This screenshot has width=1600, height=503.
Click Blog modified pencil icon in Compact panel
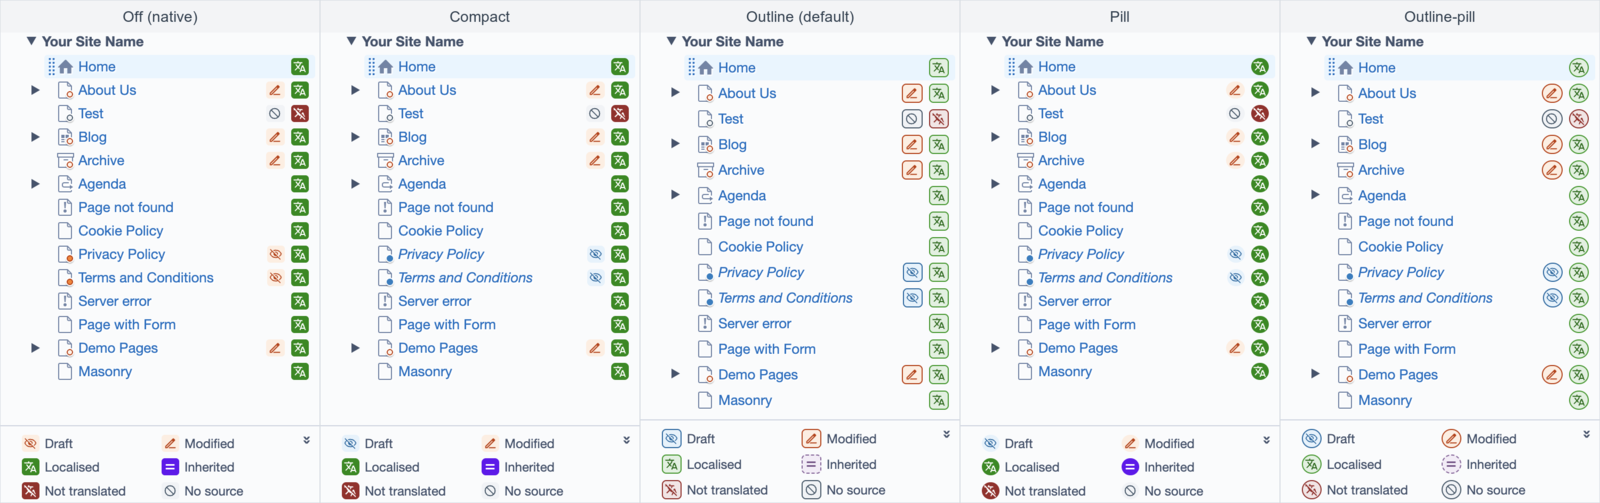595,137
